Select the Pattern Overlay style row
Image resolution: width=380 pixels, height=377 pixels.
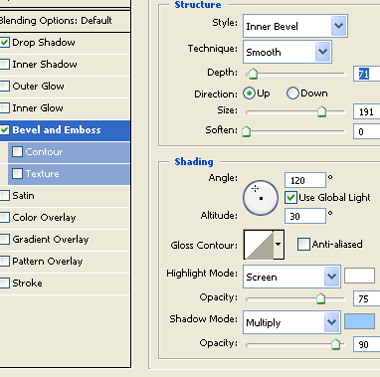(x=65, y=261)
